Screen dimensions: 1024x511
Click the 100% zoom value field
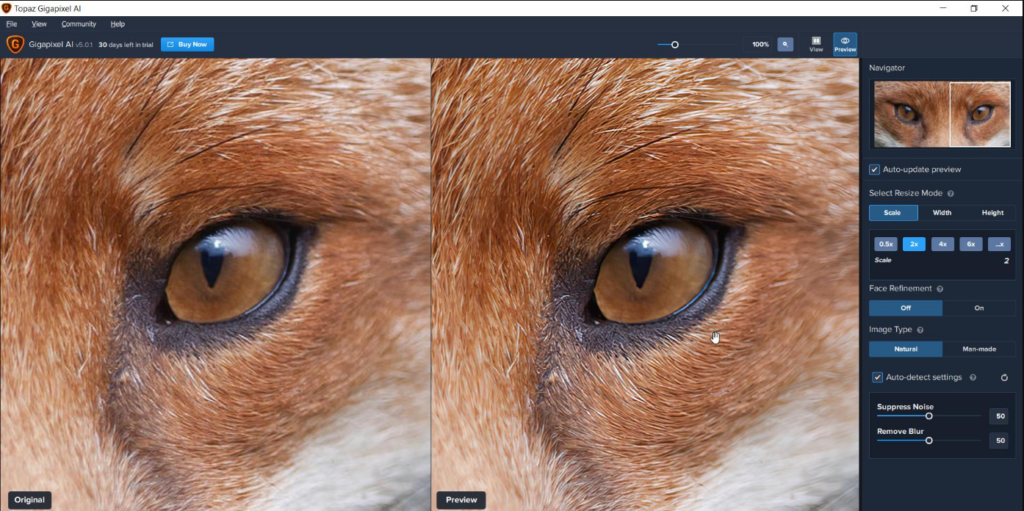click(x=760, y=44)
